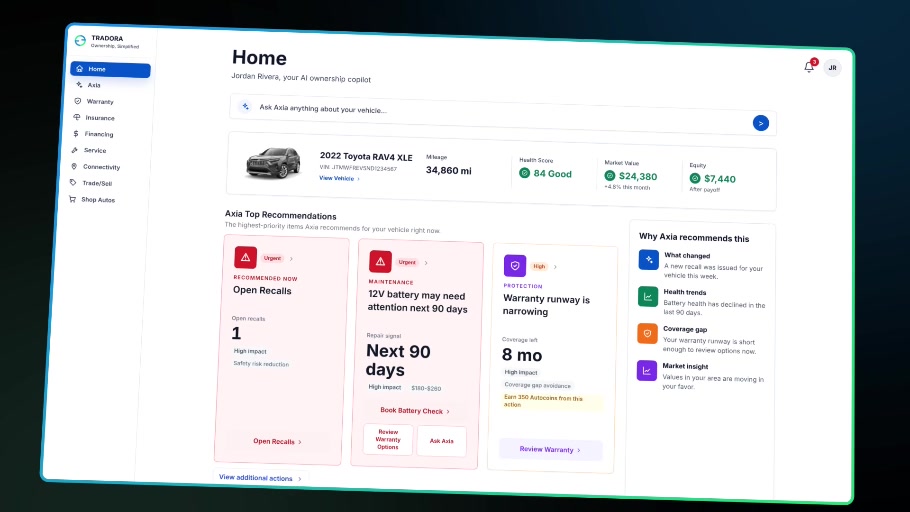
Task: Expand chevron next to High badge
Action: click(555, 267)
